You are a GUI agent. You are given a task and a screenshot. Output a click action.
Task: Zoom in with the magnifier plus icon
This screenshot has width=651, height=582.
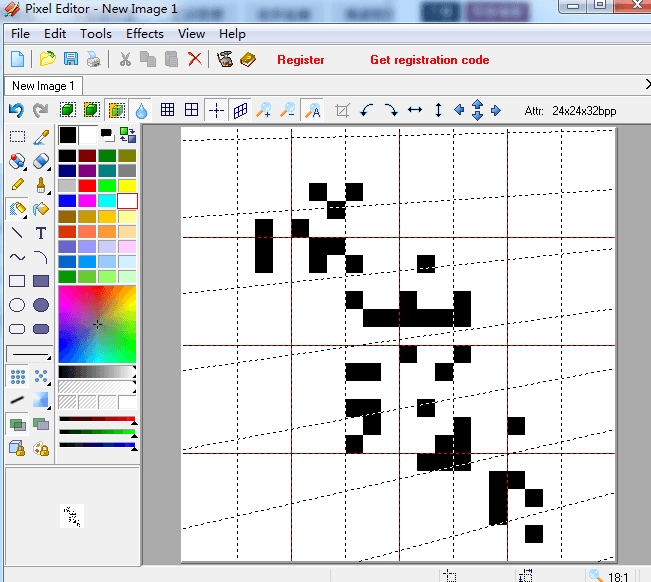[x=264, y=110]
